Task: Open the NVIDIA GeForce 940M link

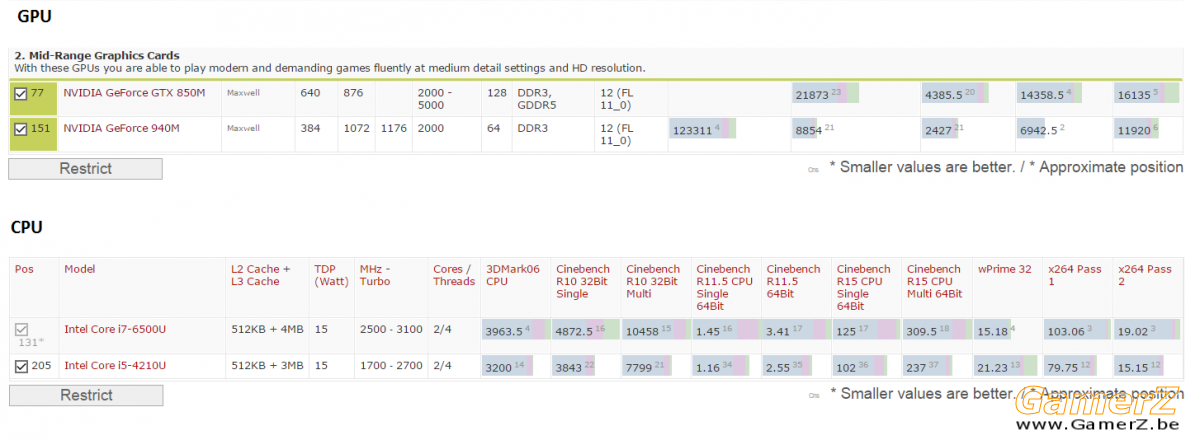Action: pos(121,129)
